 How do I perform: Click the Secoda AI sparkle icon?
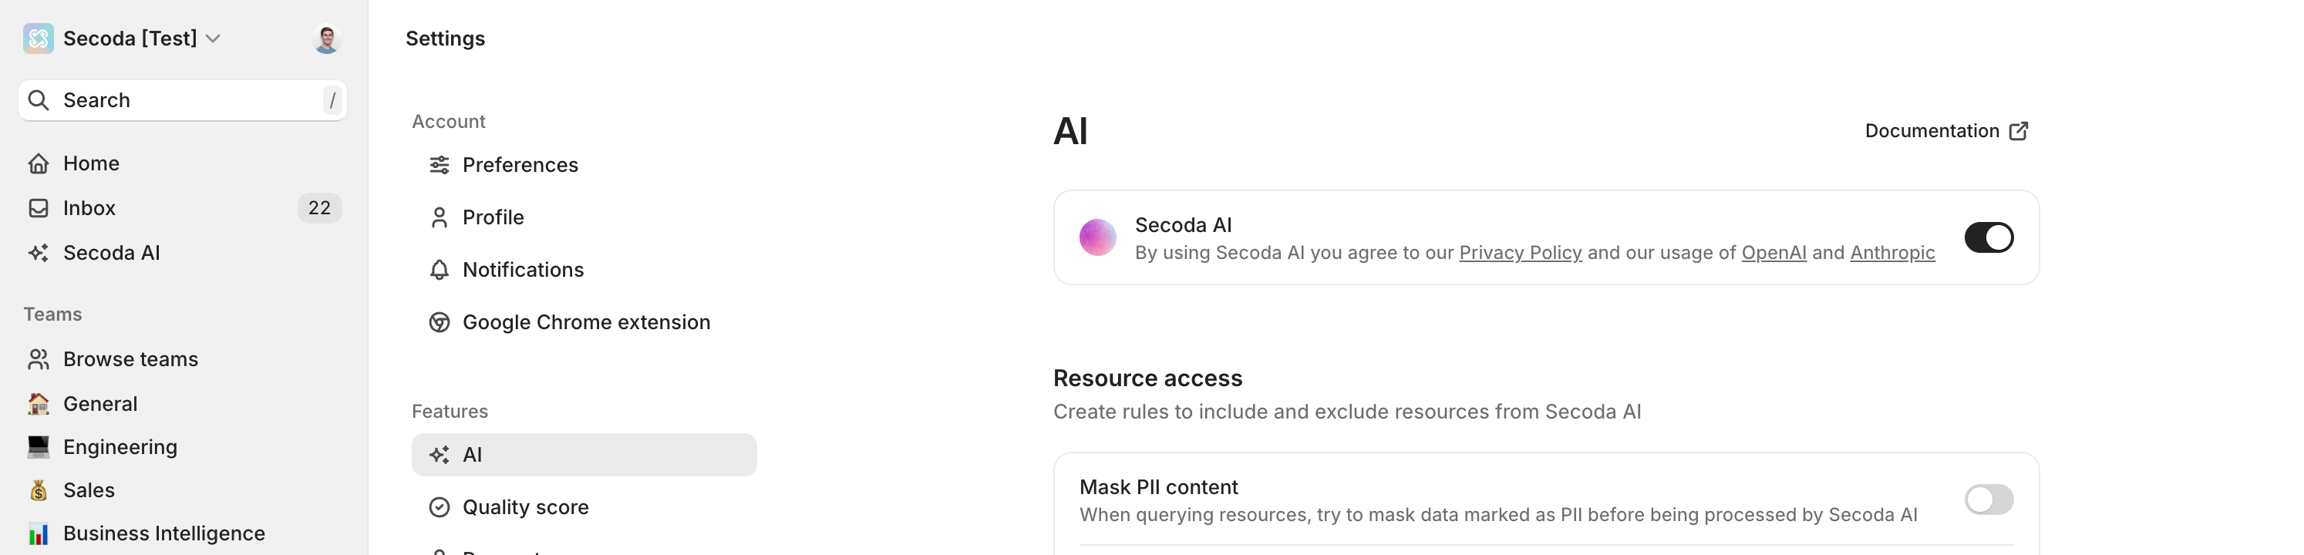[x=38, y=253]
